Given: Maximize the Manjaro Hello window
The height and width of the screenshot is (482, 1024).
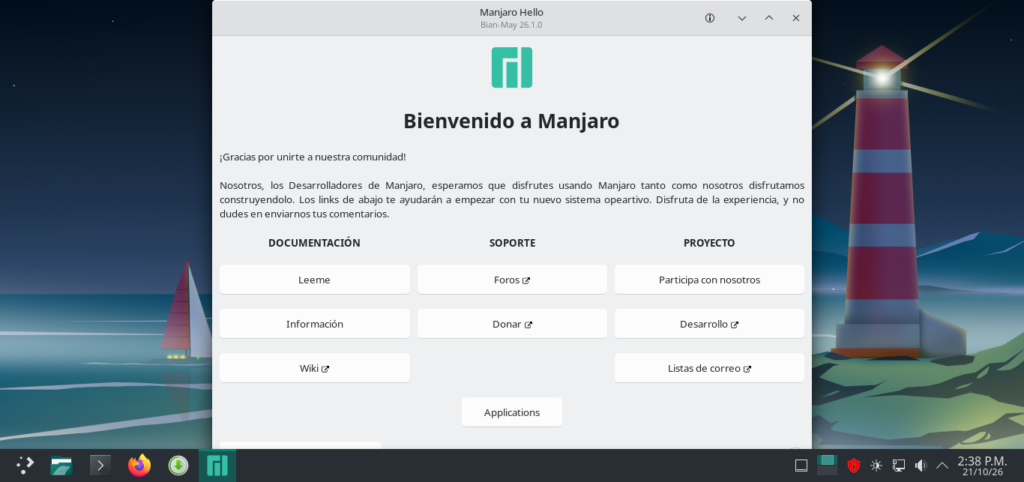Looking at the screenshot, I should click(769, 18).
